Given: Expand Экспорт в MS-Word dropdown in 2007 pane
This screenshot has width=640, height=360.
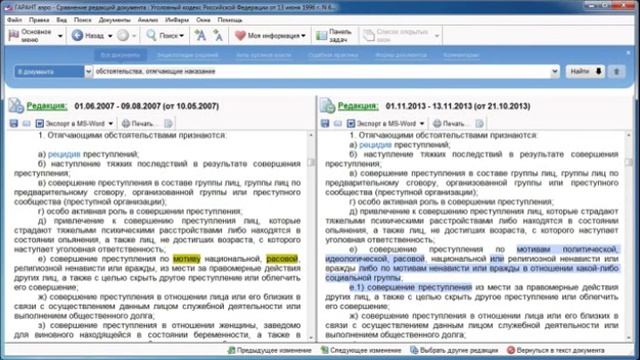Looking at the screenshot, I should point(111,123).
